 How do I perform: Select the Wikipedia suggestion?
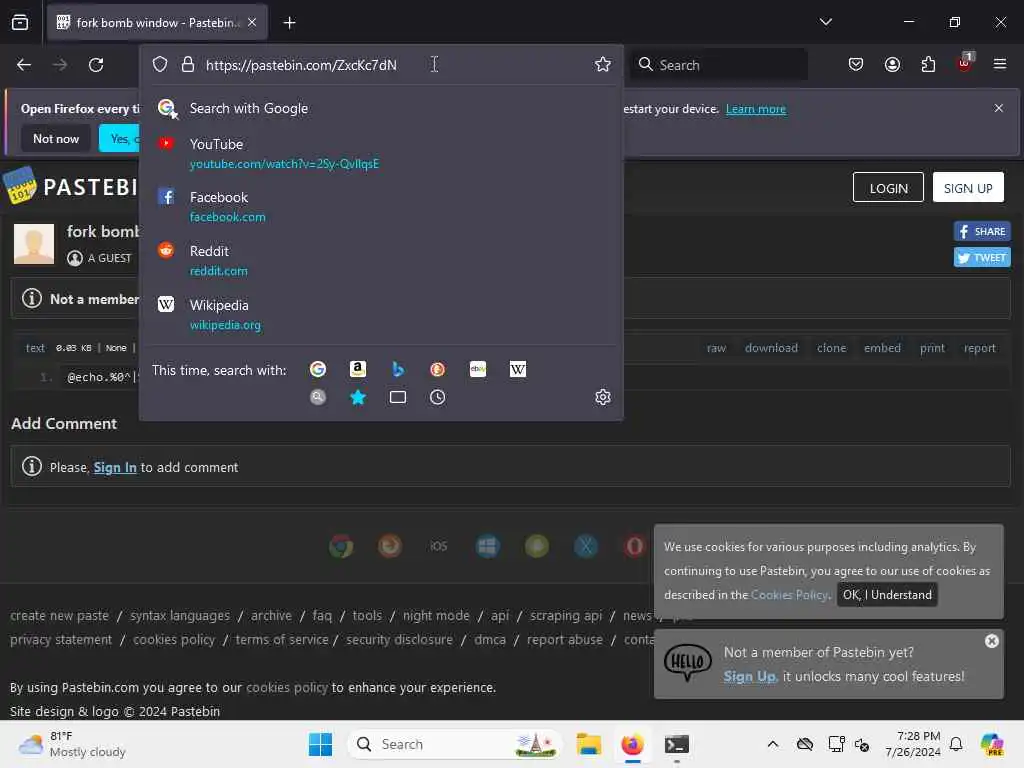point(381,315)
